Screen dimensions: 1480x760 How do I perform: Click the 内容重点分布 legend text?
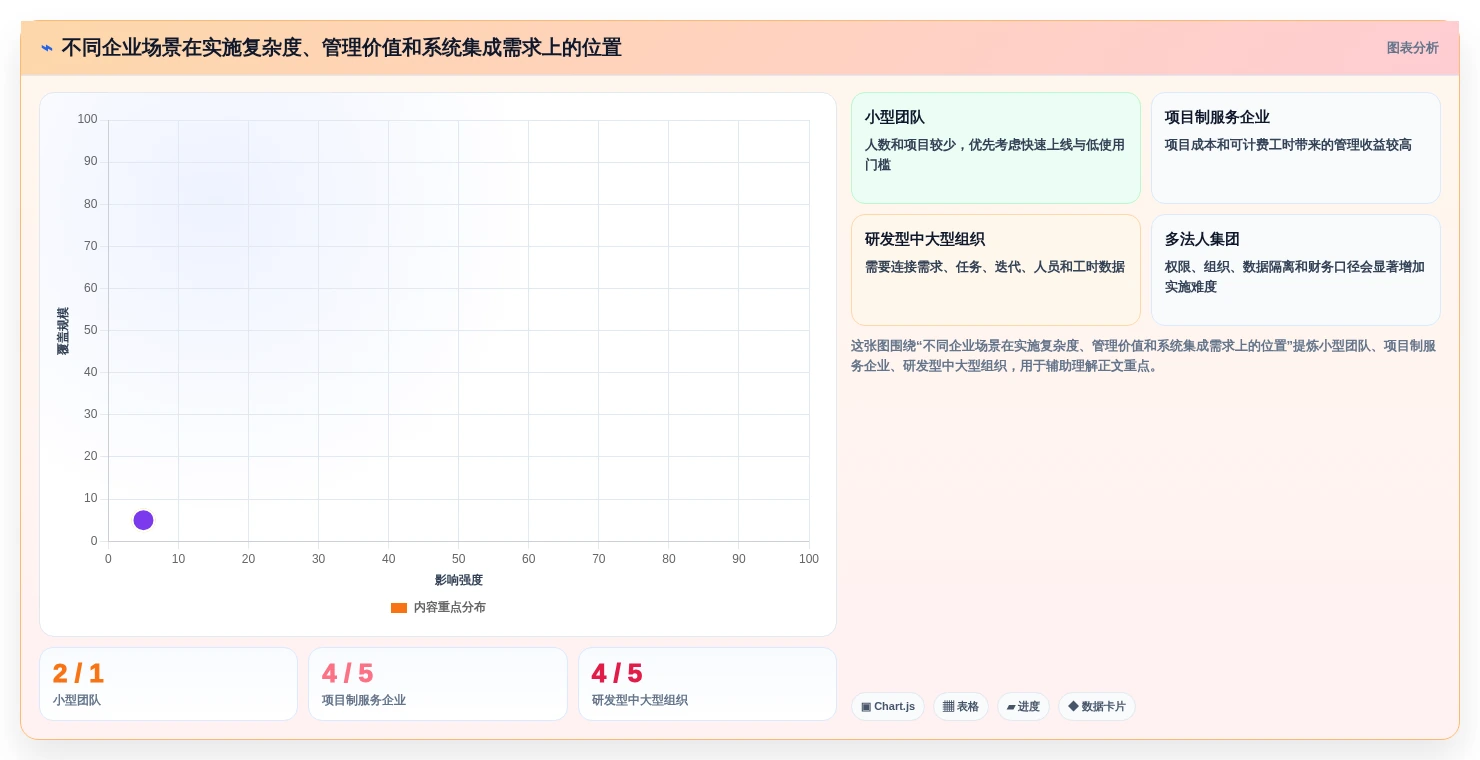pos(450,607)
